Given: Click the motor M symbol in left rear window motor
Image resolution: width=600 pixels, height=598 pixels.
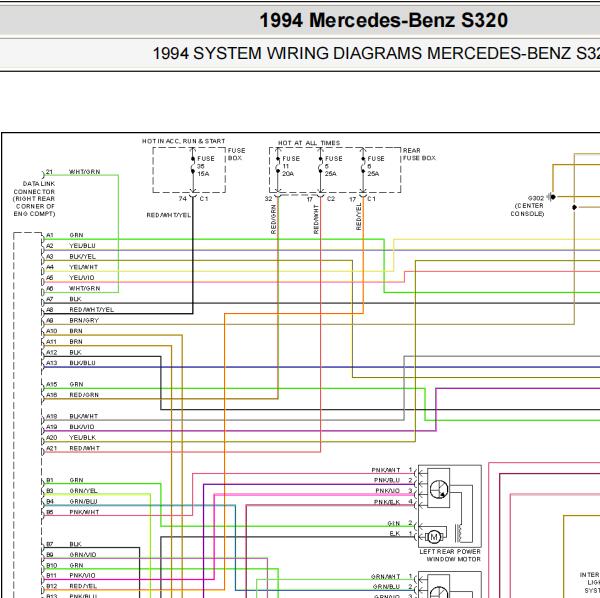Looking at the screenshot, I should (x=434, y=538).
